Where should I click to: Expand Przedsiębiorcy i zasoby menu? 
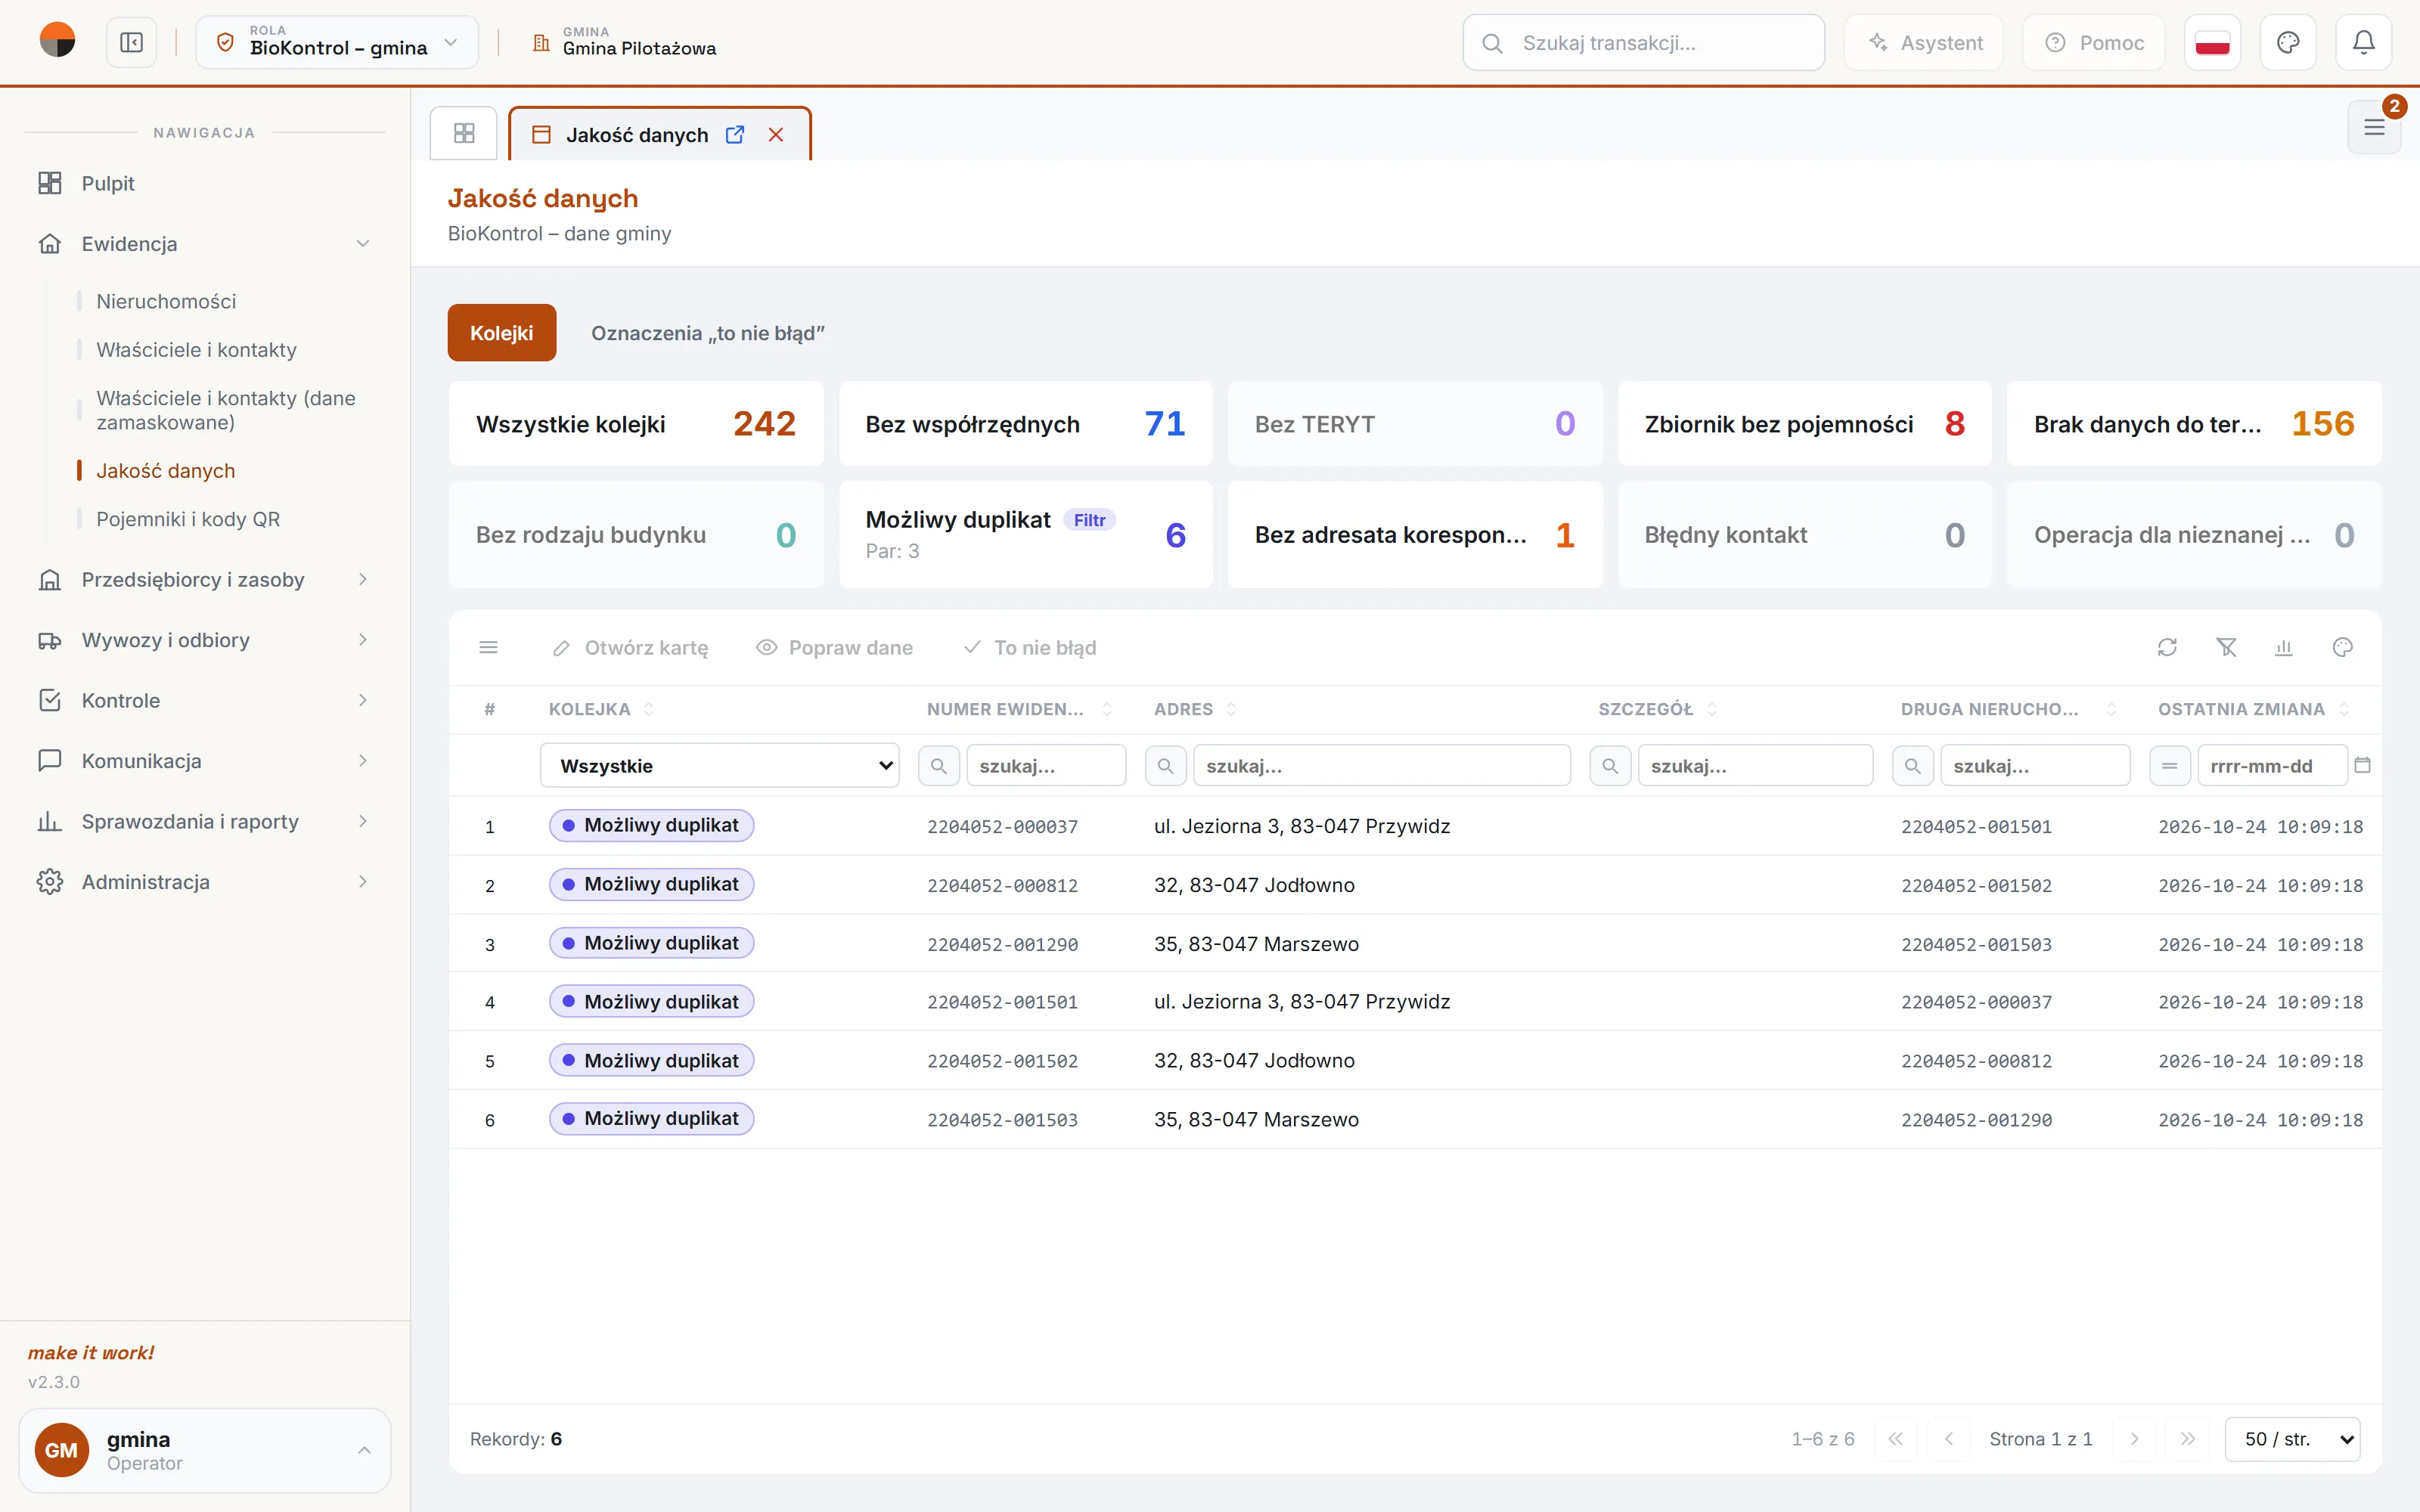(x=204, y=579)
